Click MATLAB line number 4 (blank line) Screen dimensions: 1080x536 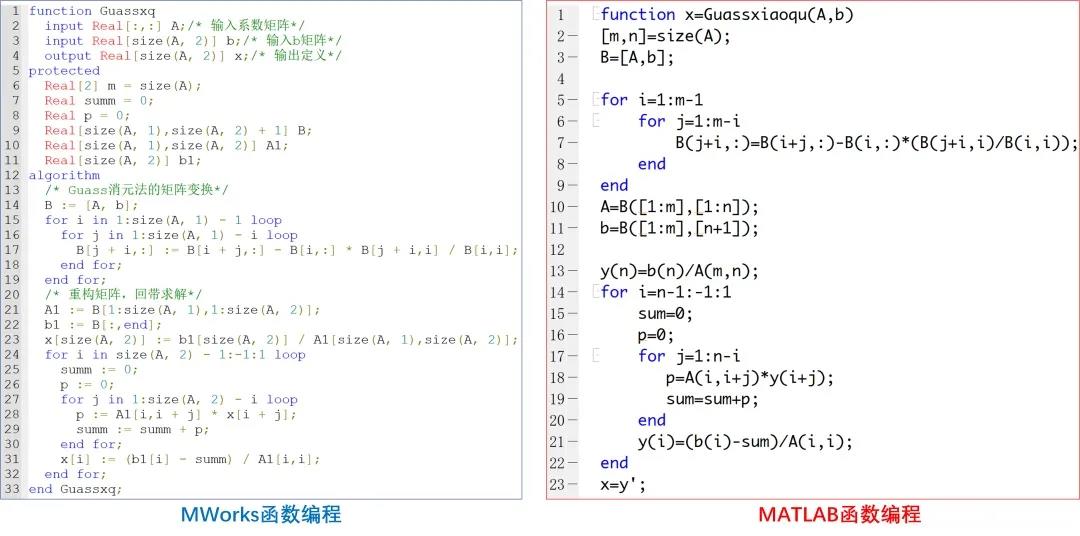pos(561,79)
